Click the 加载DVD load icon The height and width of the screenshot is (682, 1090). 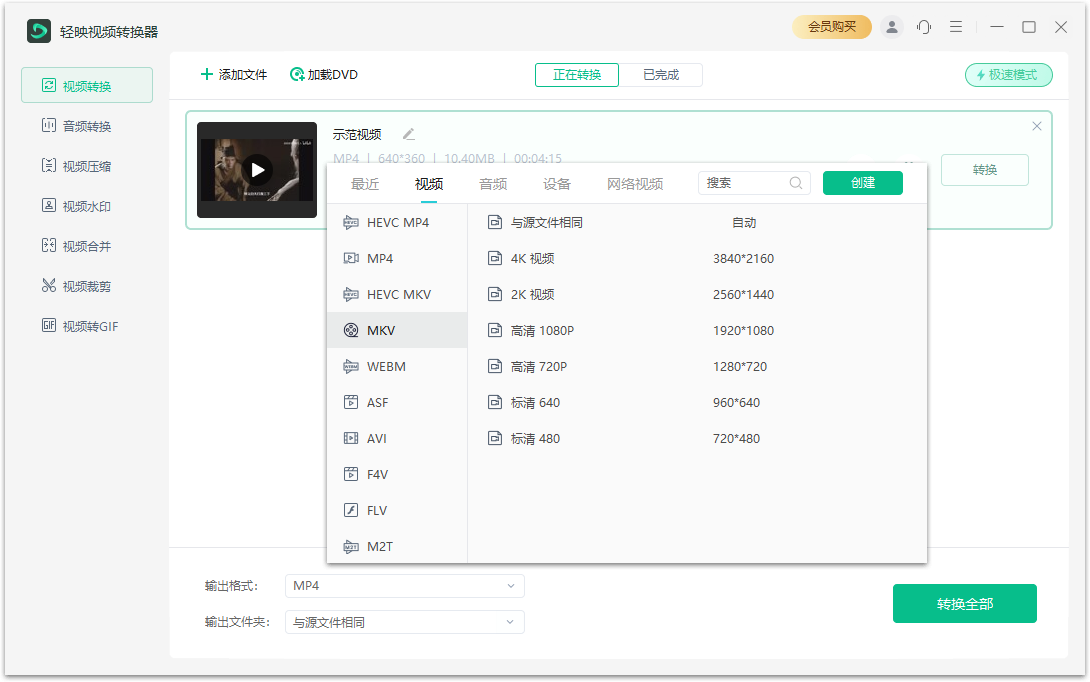click(297, 75)
